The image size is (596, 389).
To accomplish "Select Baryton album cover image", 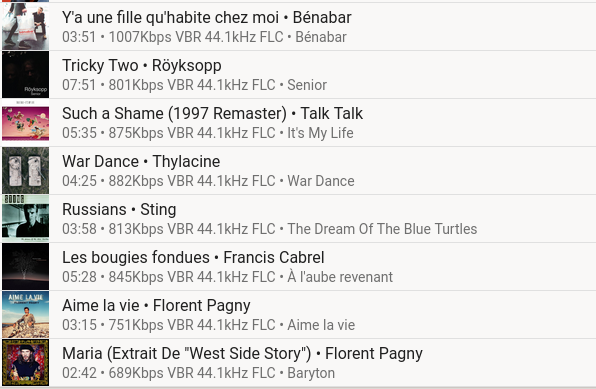I will 25,362.
